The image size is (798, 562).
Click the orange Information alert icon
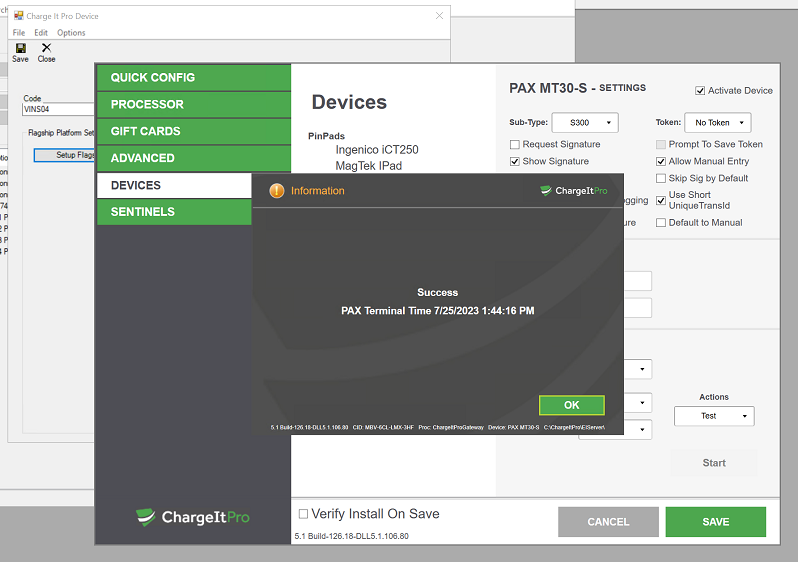pyautogui.click(x=276, y=191)
